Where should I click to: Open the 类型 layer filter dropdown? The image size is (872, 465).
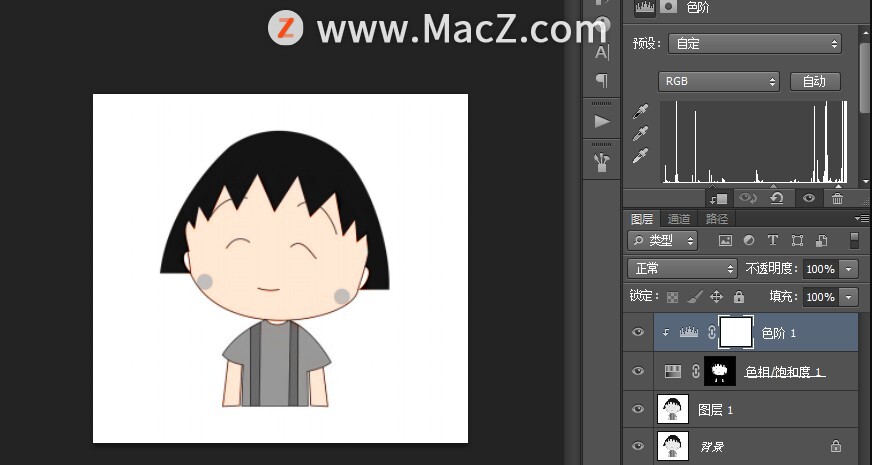662,240
